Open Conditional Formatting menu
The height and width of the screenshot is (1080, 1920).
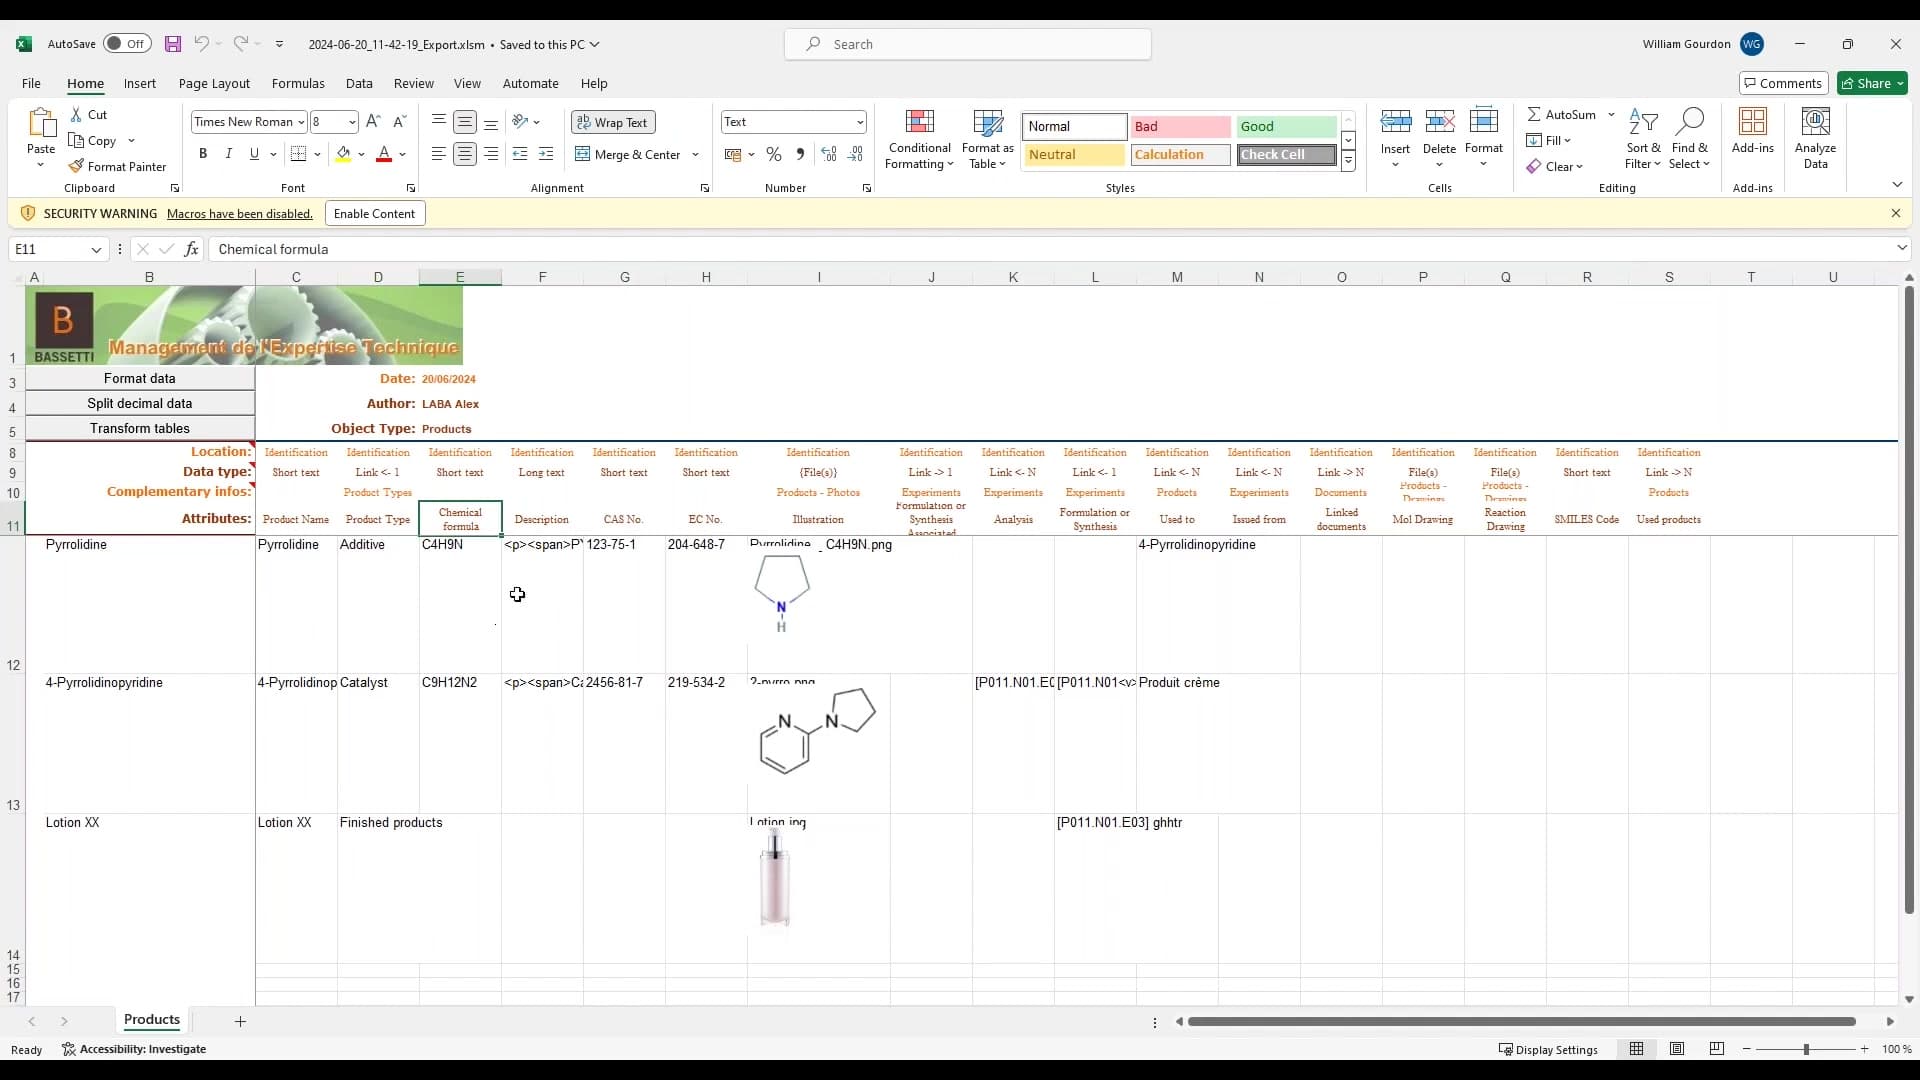click(920, 140)
